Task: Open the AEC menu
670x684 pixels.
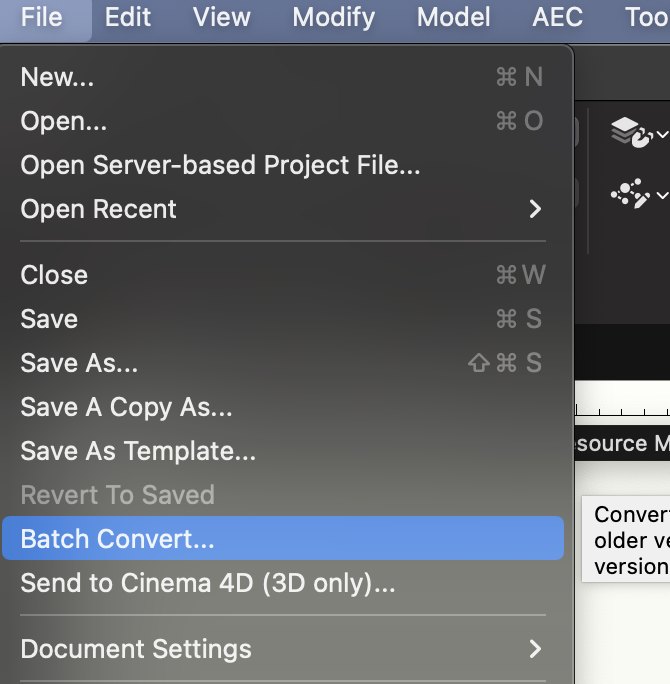Action: (x=558, y=17)
